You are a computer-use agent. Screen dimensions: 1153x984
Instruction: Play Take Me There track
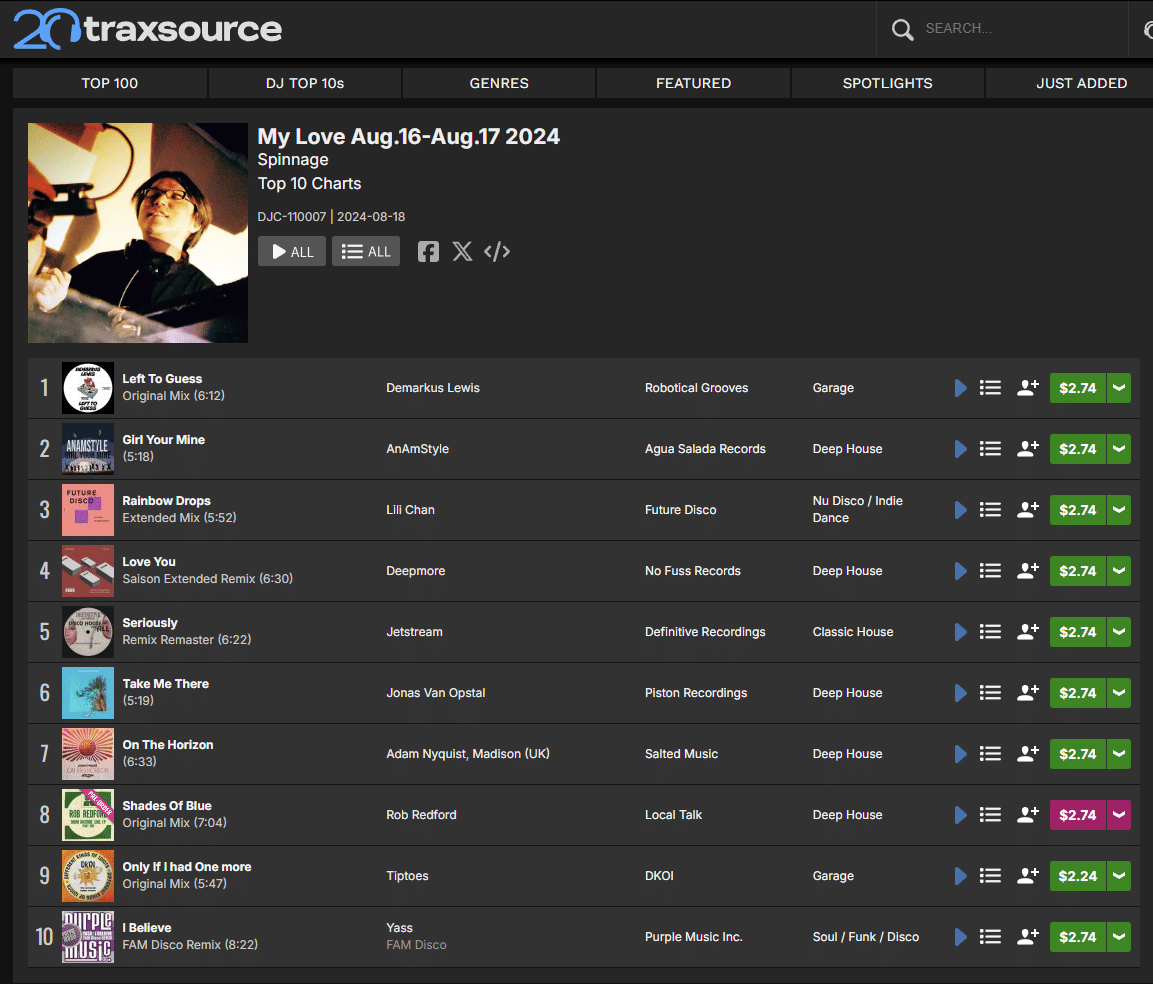[x=960, y=693]
